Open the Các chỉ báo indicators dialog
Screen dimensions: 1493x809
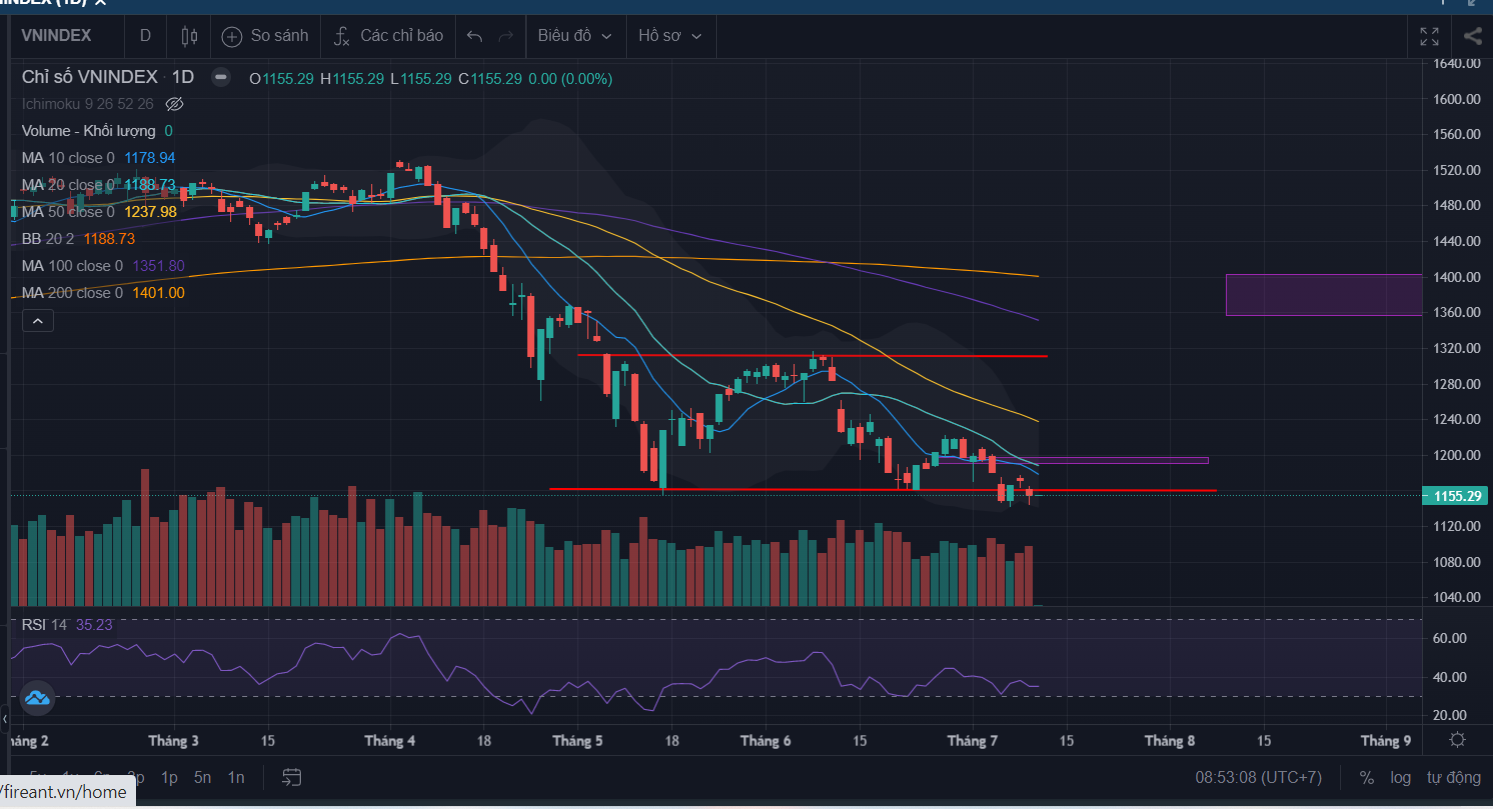pos(388,36)
